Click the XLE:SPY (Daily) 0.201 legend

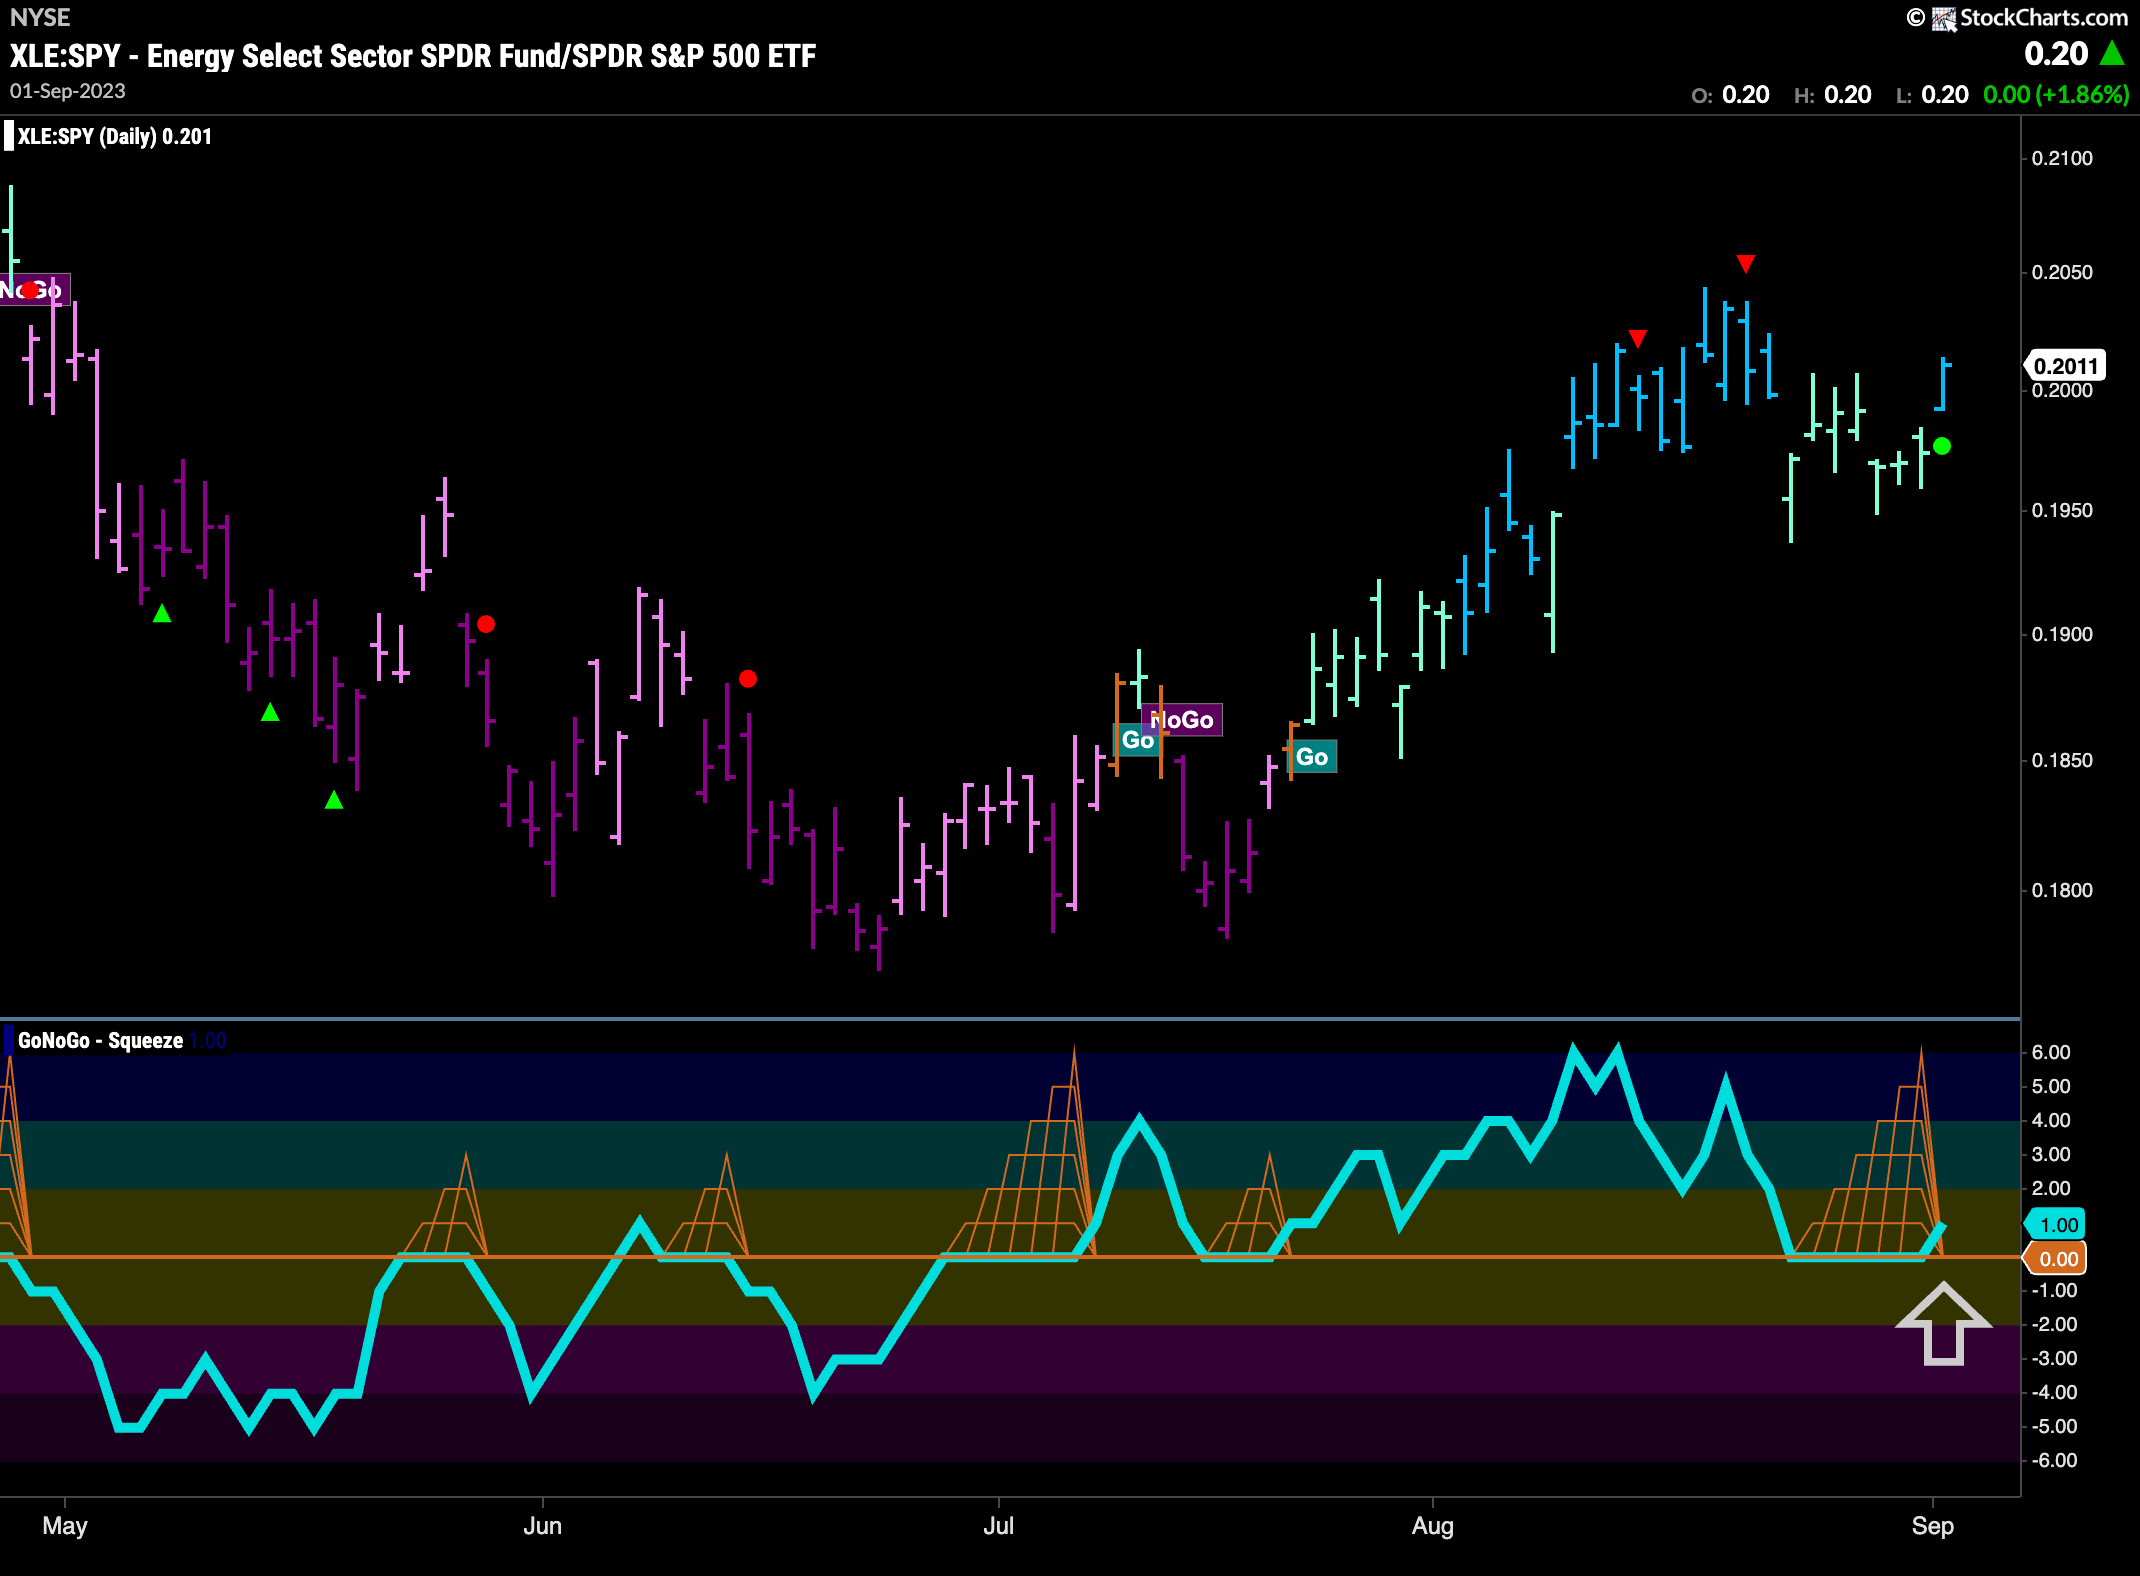[x=114, y=136]
